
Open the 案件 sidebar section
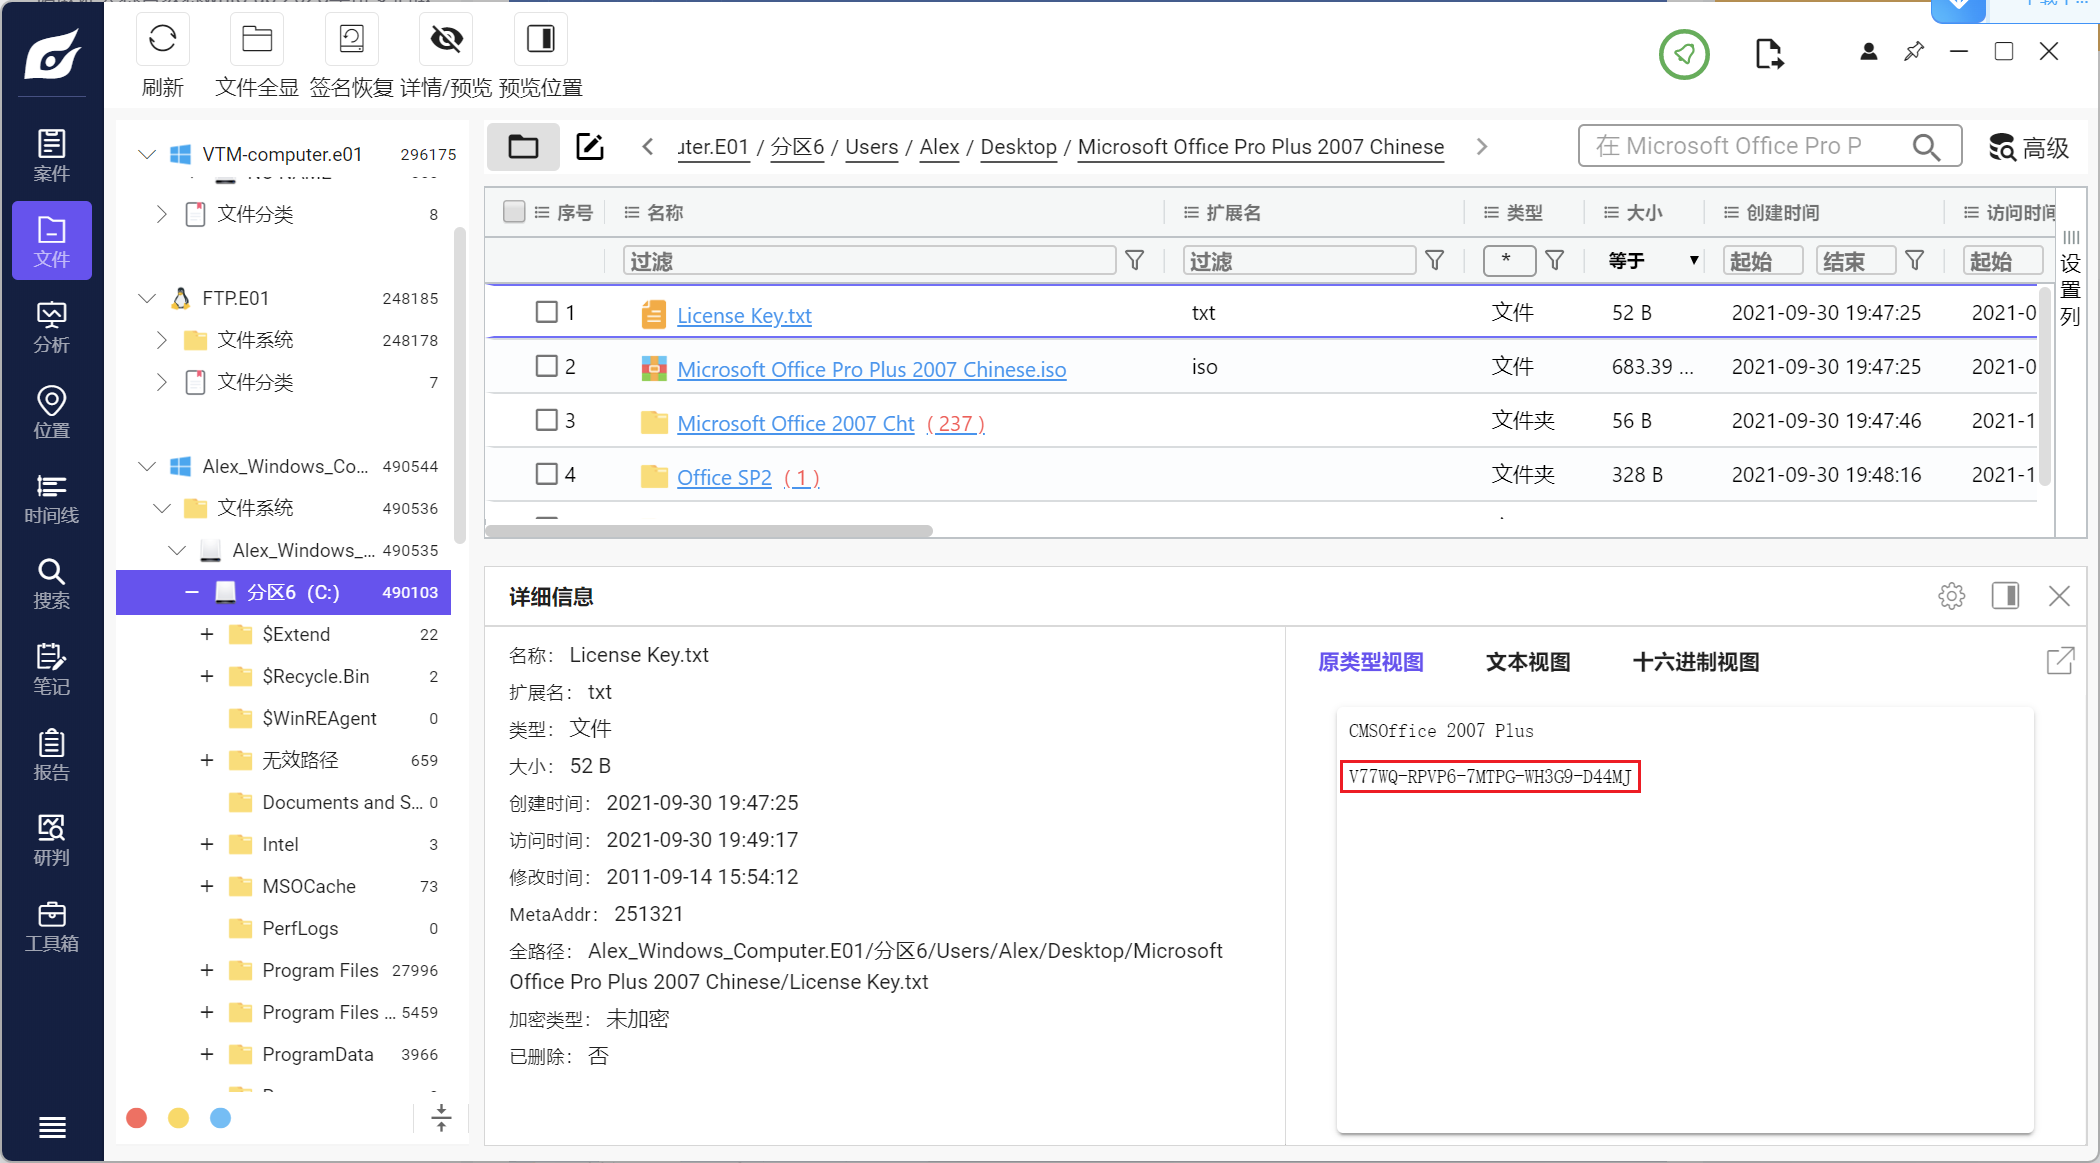(x=52, y=155)
